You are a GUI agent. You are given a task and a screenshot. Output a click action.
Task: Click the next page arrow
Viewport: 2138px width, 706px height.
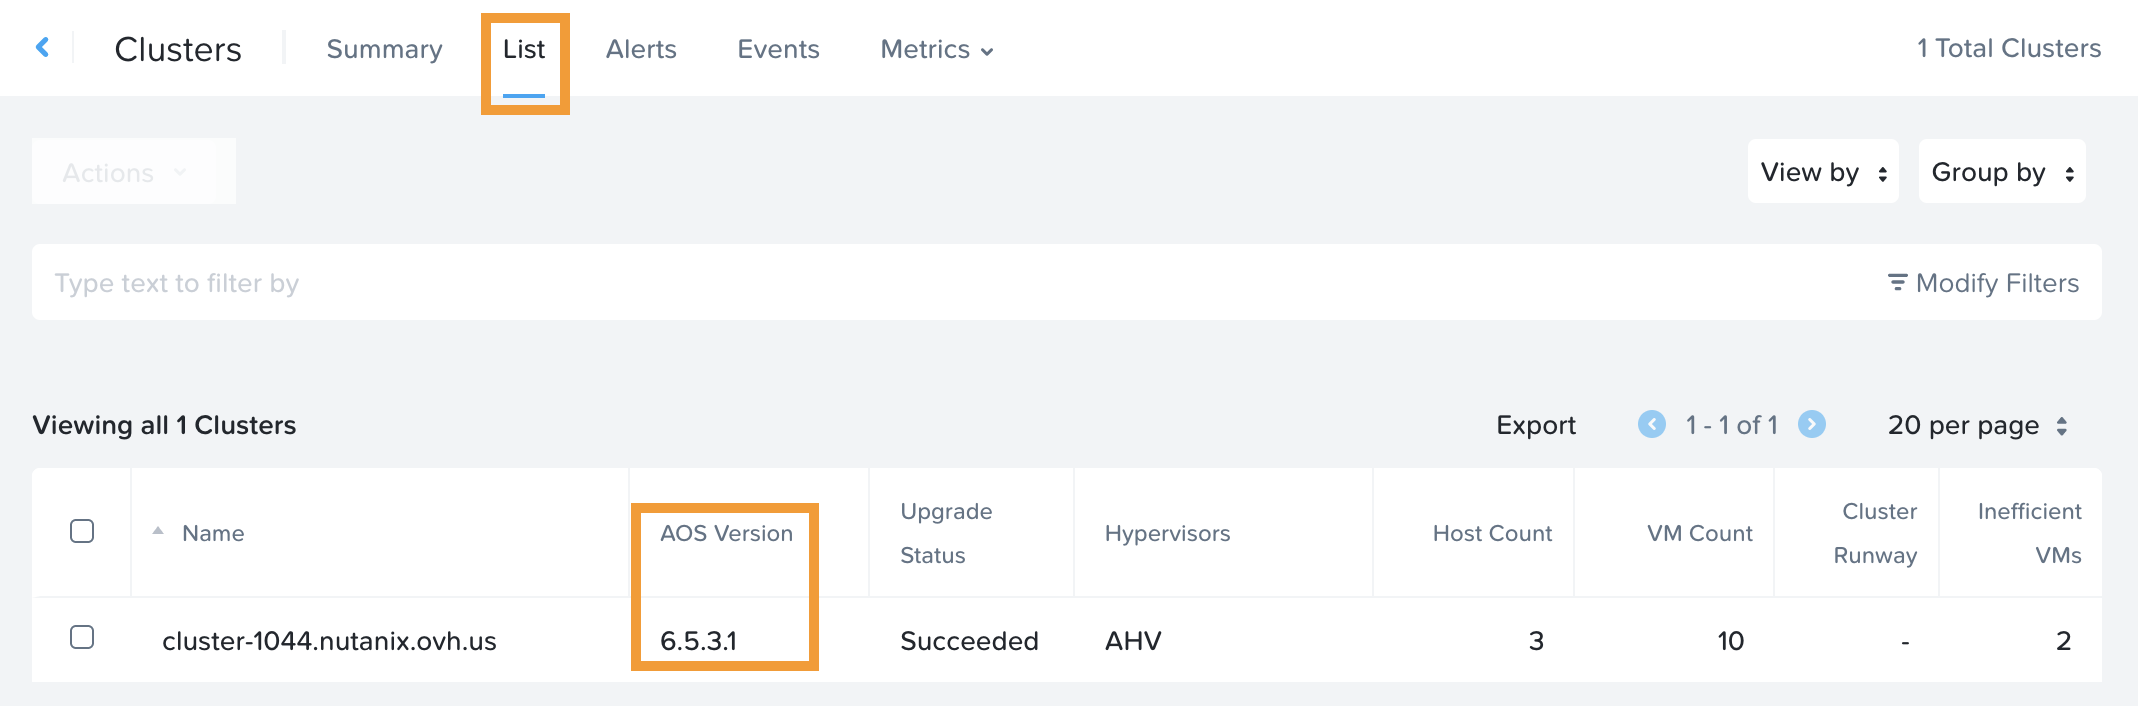tap(1813, 424)
